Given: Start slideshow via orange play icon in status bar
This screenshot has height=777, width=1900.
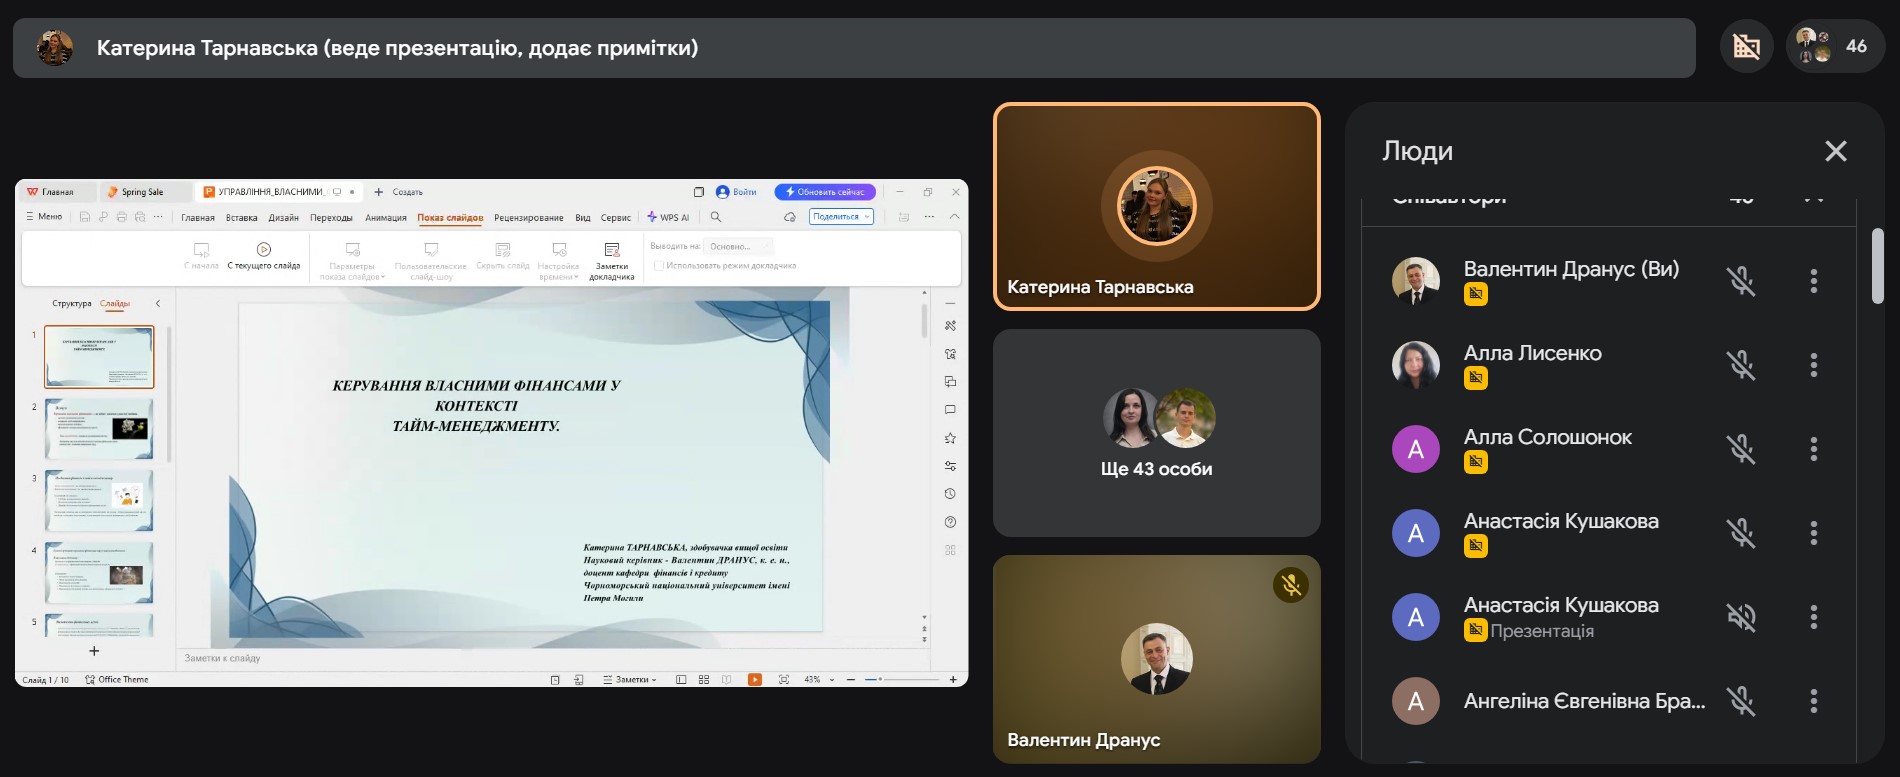Looking at the screenshot, I should [x=755, y=680].
